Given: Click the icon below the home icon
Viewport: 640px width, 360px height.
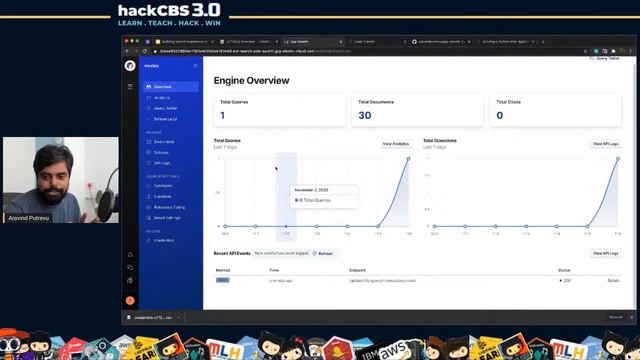Looking at the screenshot, I should 130,267.
